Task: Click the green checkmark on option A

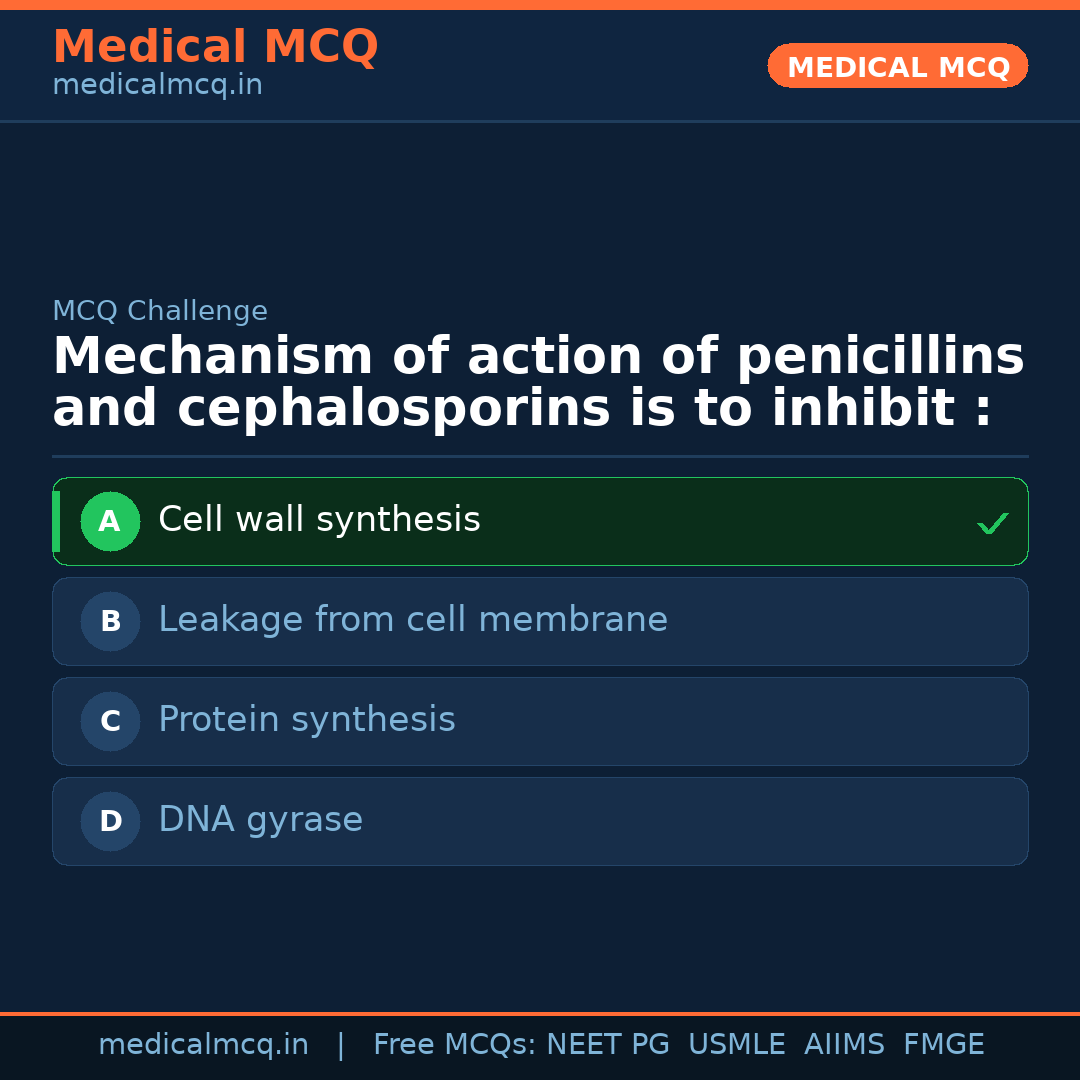Action: (x=992, y=523)
